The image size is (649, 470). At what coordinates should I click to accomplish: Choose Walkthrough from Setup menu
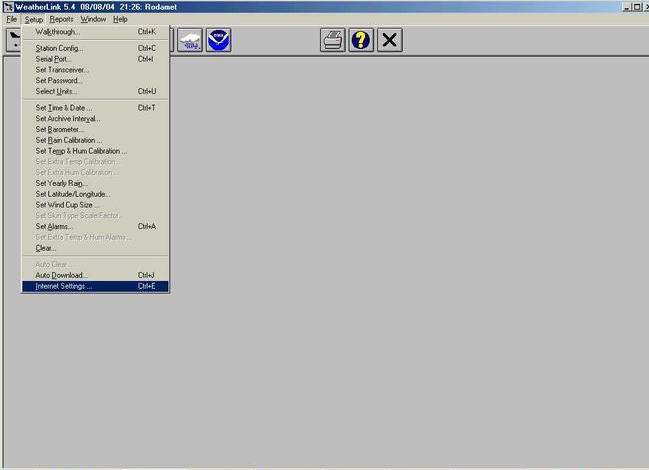pyautogui.click(x=95, y=32)
